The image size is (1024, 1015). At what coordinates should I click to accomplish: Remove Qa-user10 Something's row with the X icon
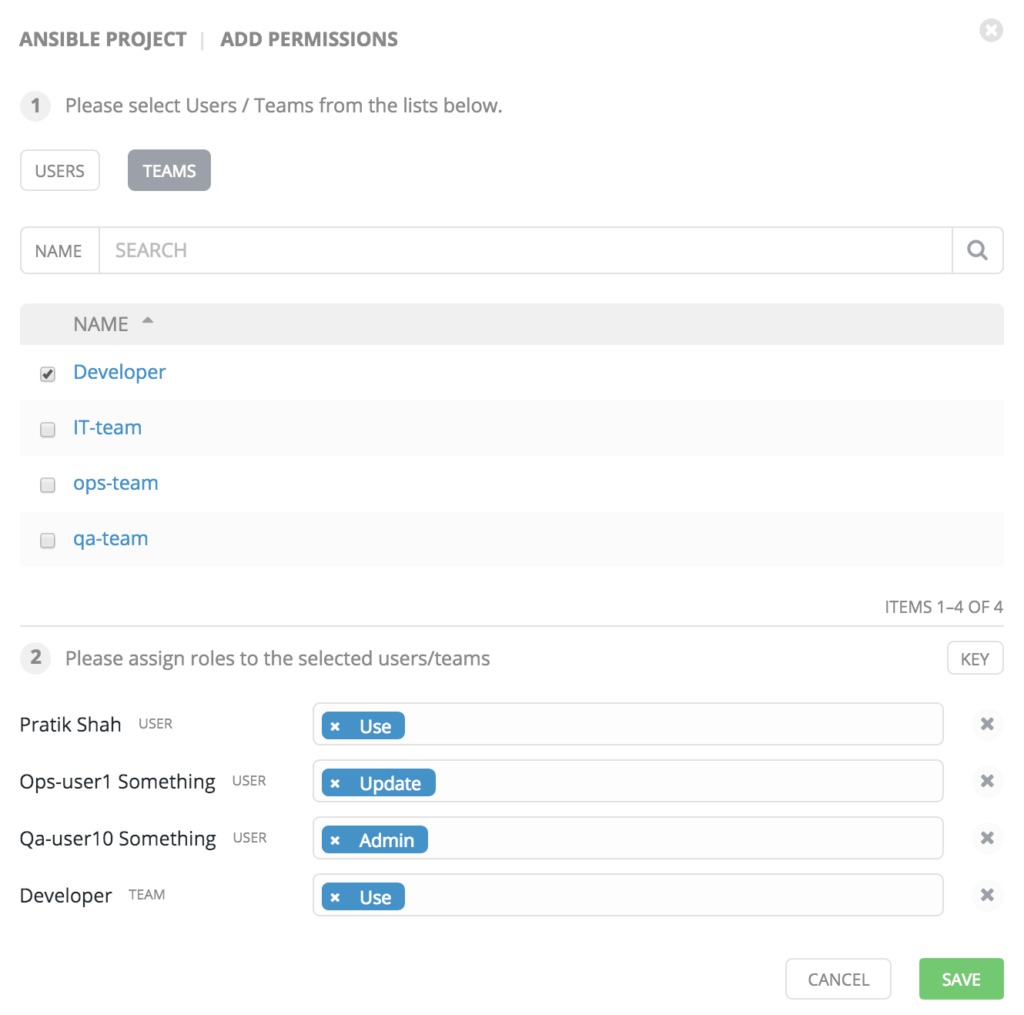click(987, 838)
